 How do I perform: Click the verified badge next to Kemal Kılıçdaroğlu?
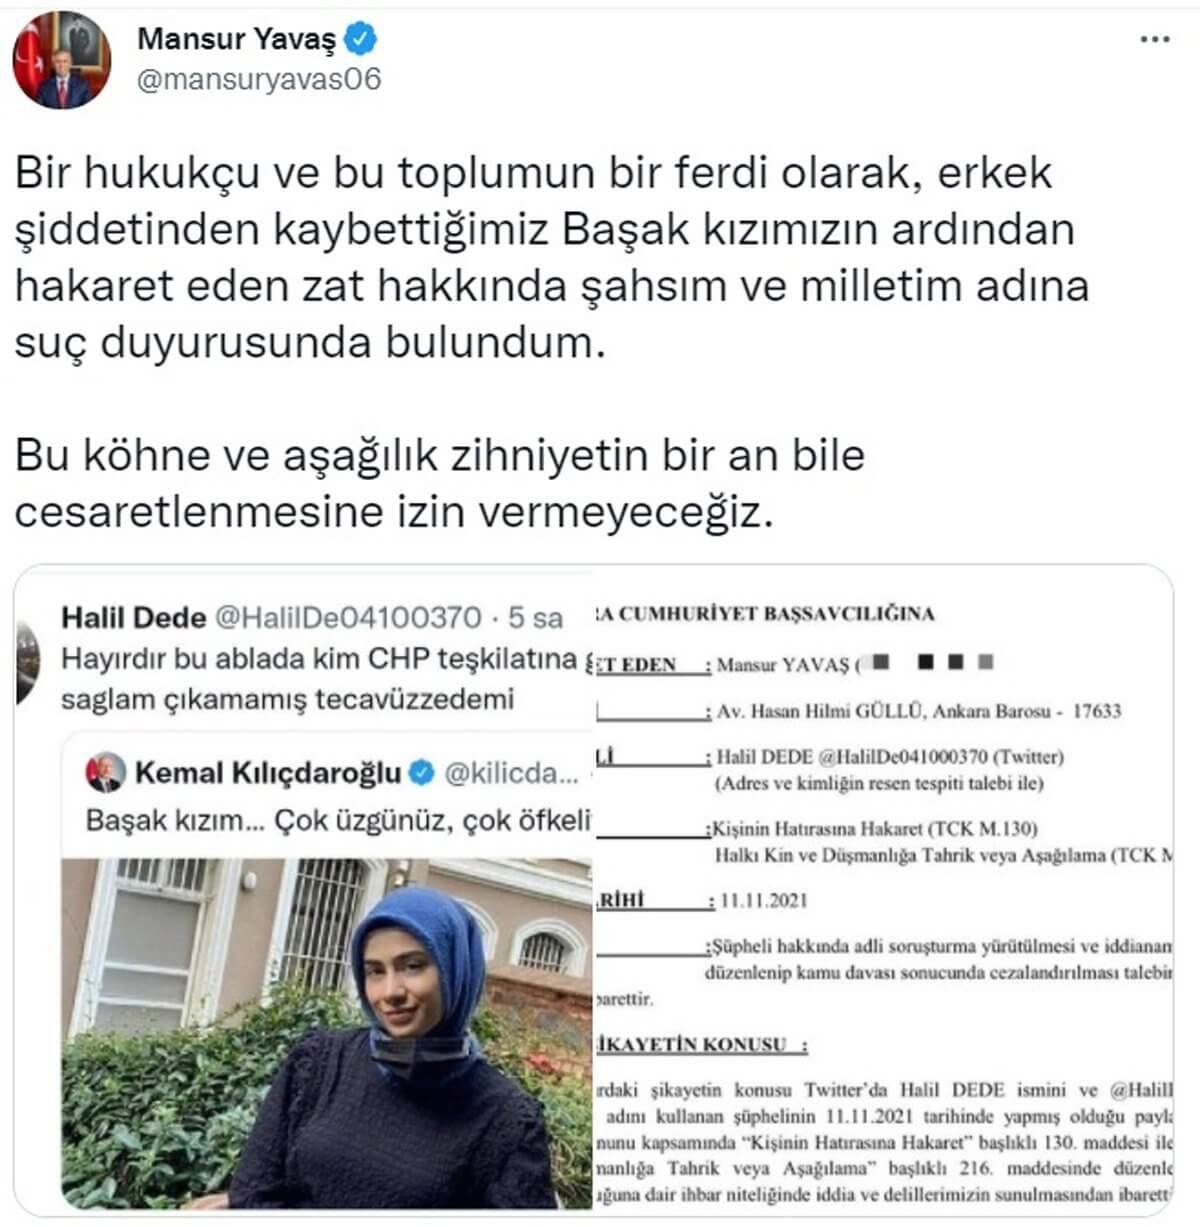pyautogui.click(x=423, y=772)
